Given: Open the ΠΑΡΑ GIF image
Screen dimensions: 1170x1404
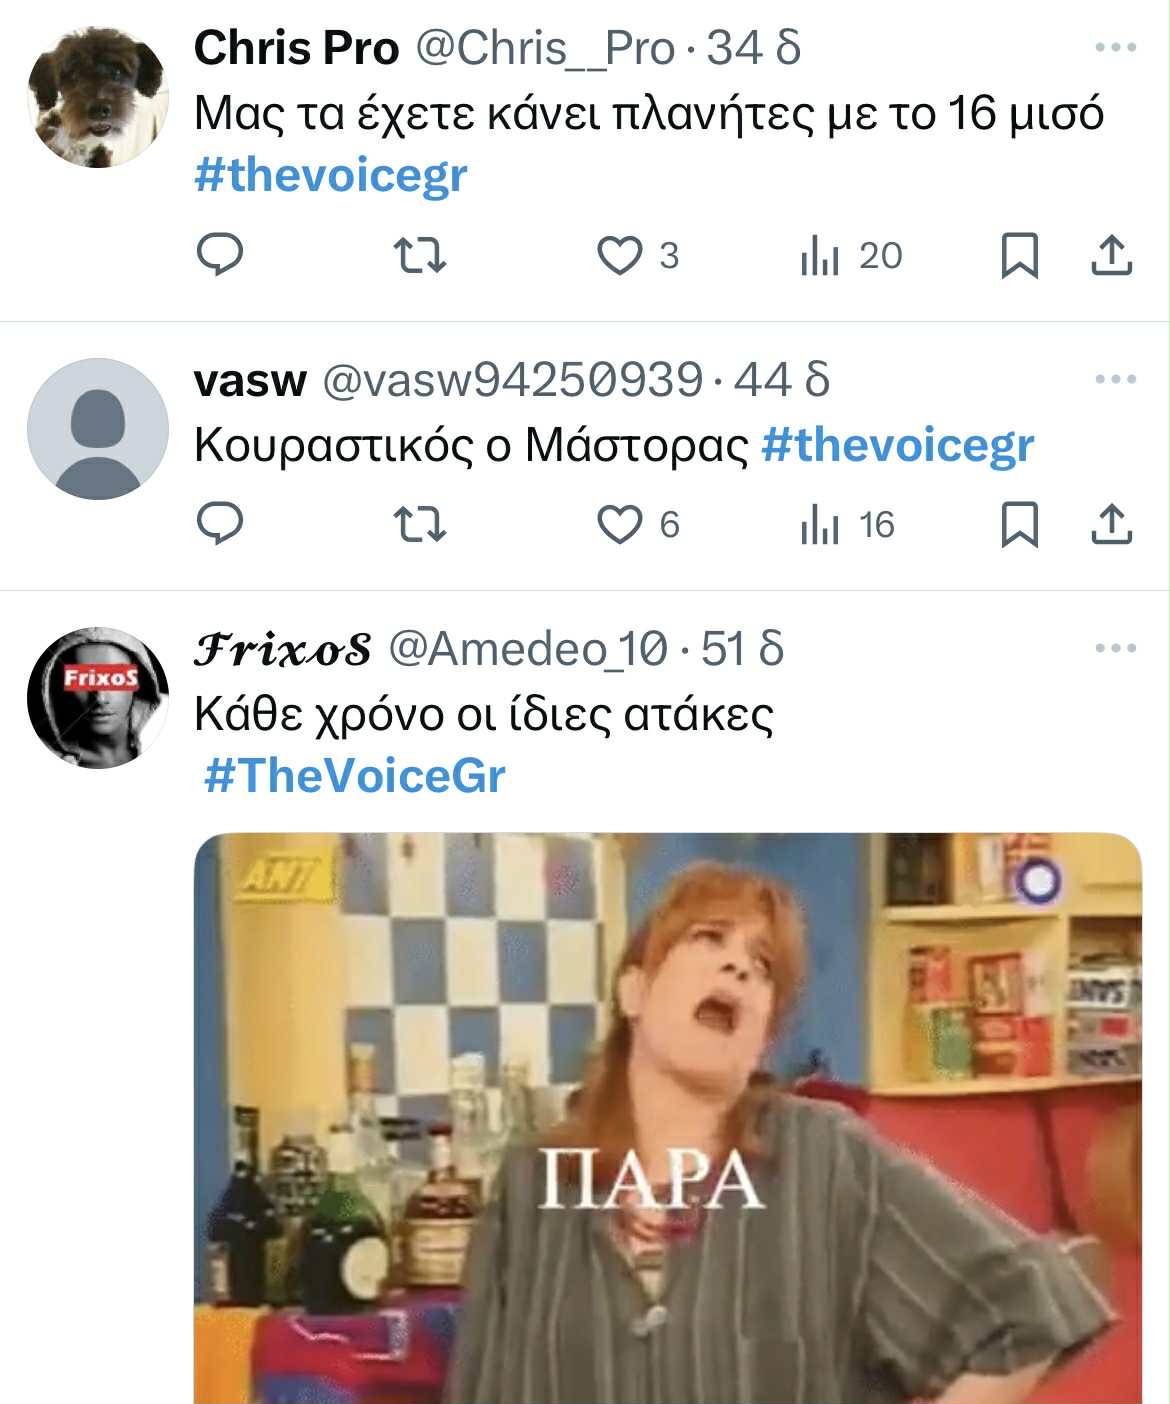Looking at the screenshot, I should point(668,1118).
